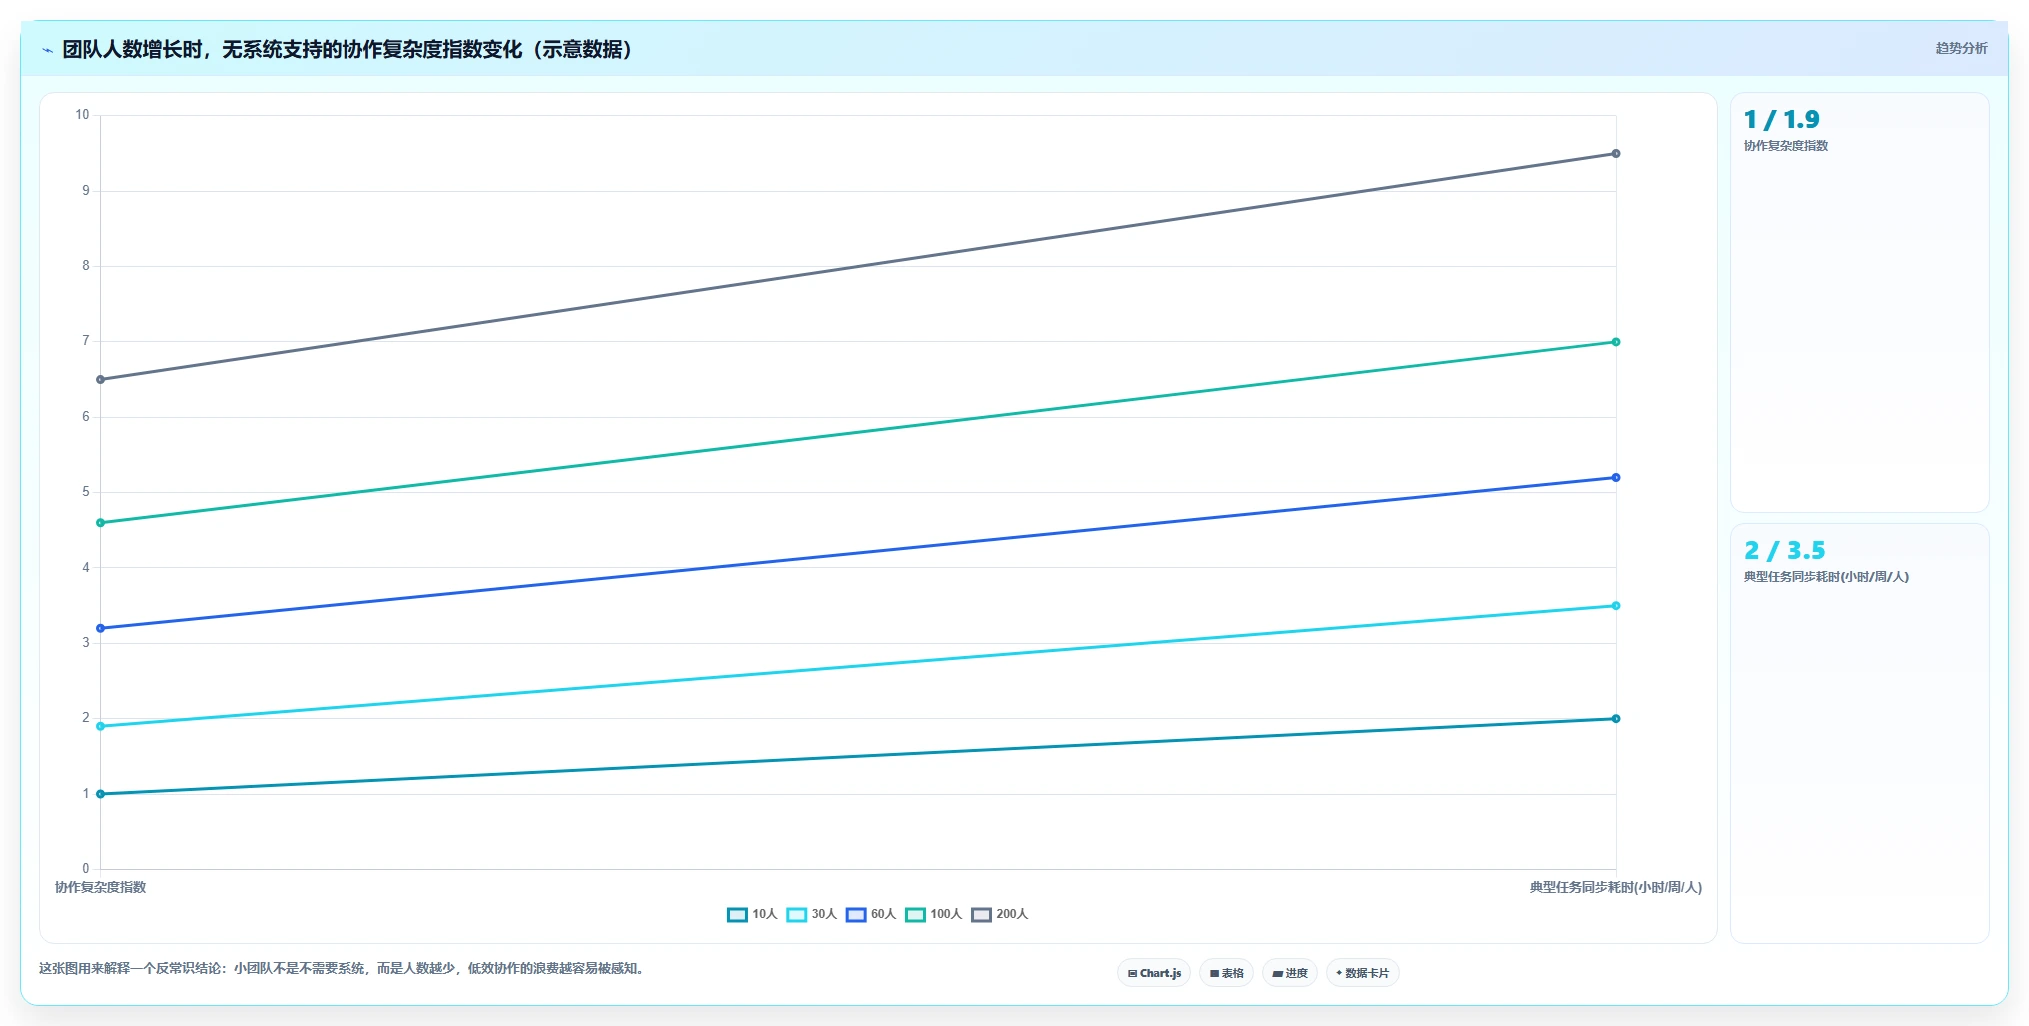Click the Chart.js tag chip
2029x1026 pixels.
pyautogui.click(x=1154, y=973)
